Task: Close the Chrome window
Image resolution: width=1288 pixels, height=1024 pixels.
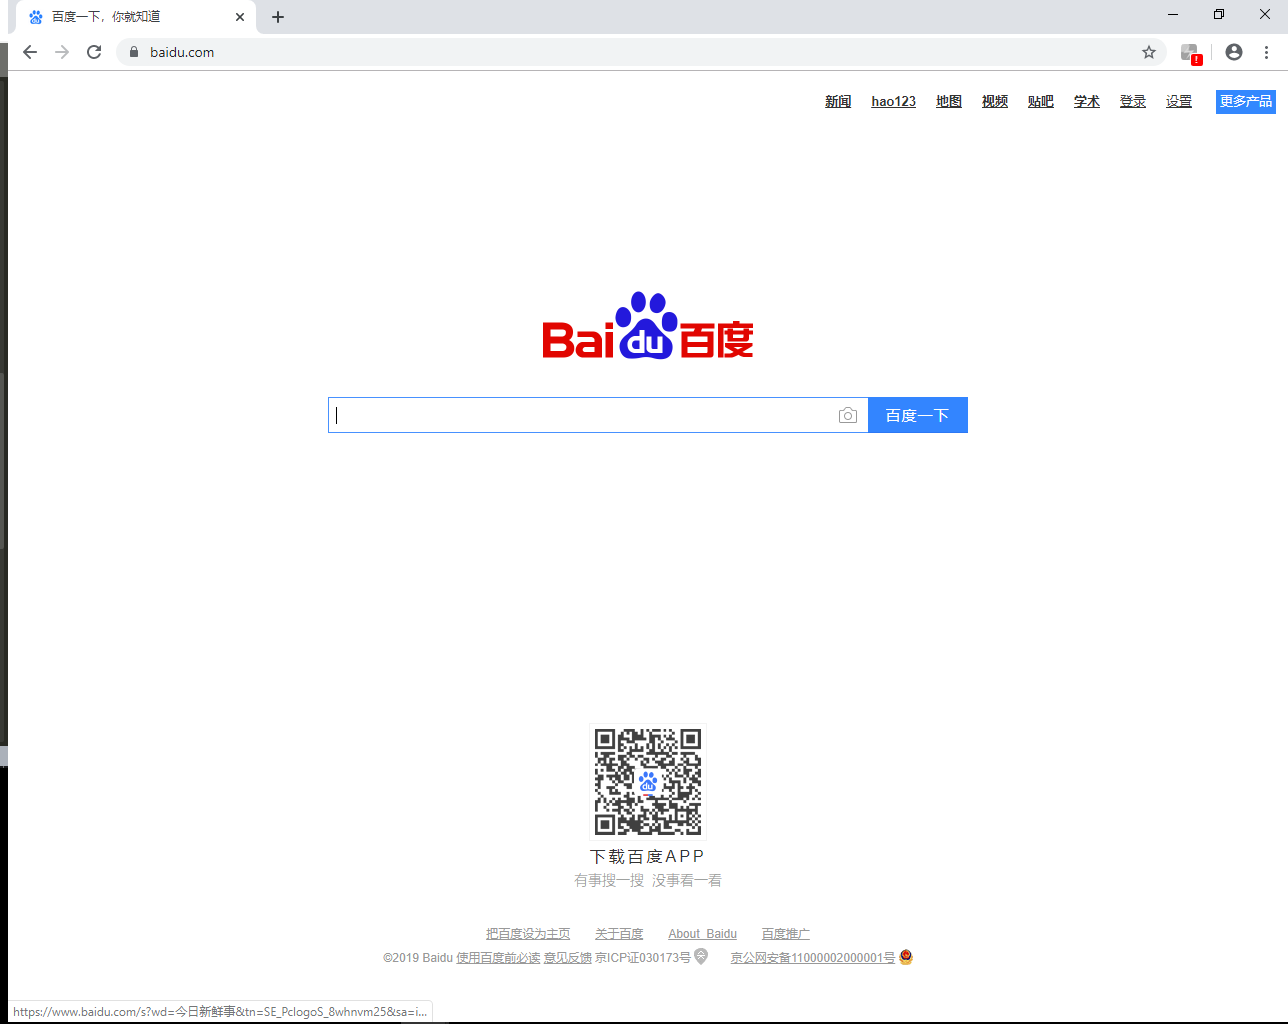Action: tap(1265, 15)
